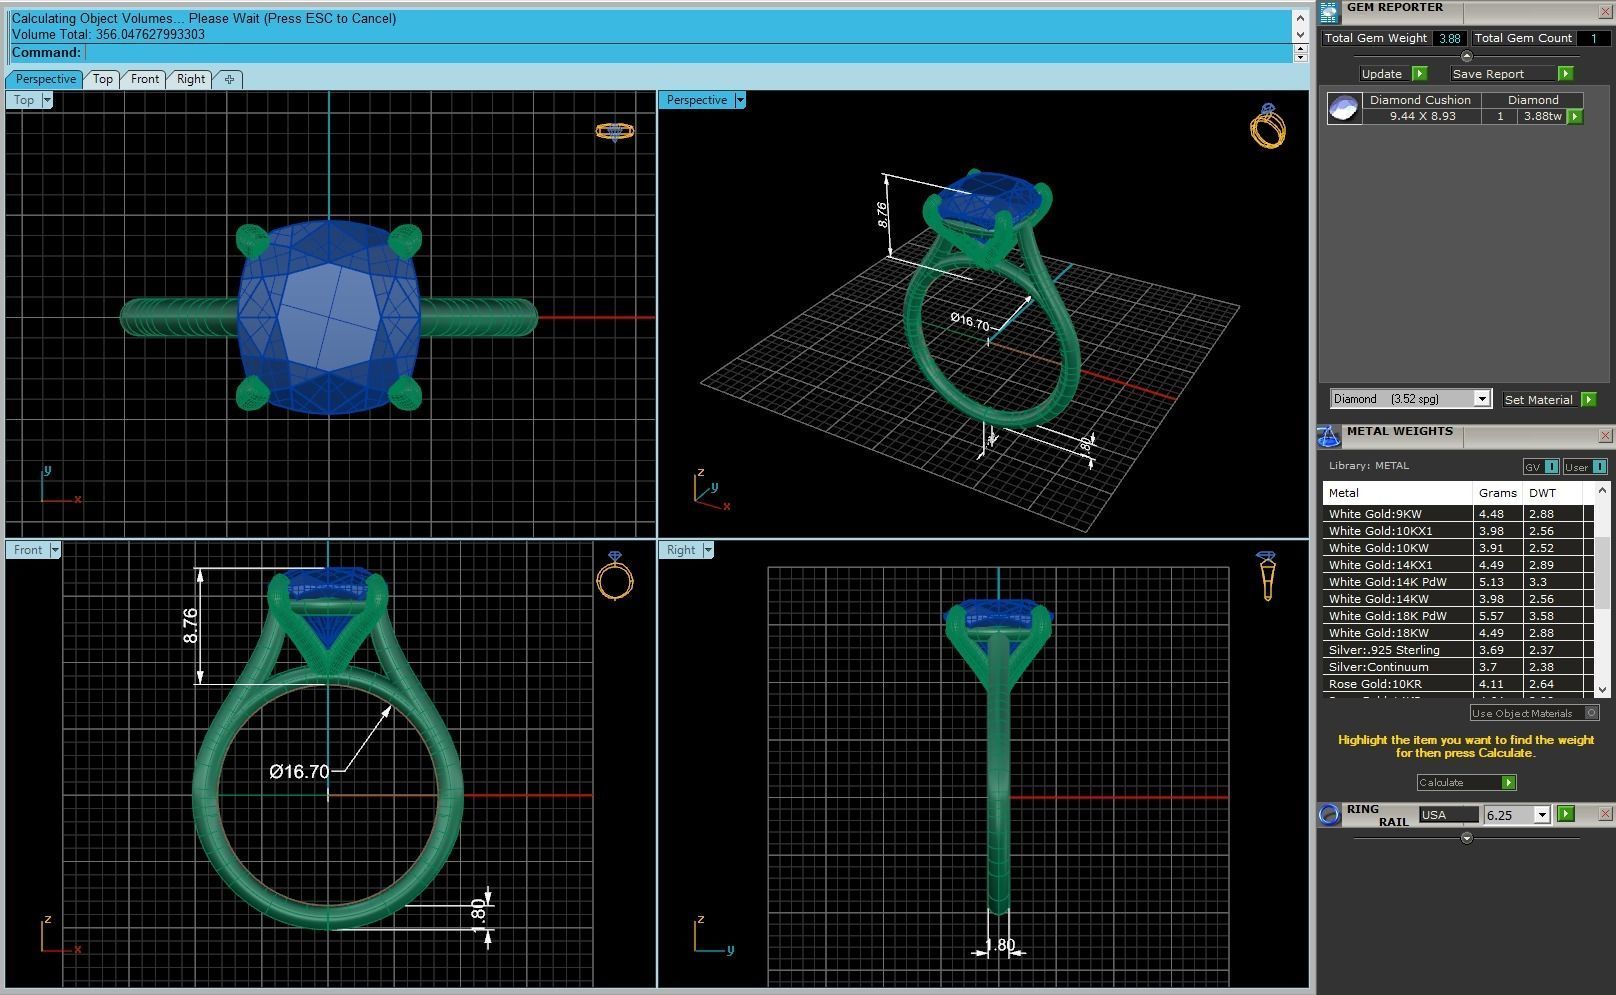Image resolution: width=1616 pixels, height=995 pixels.
Task: Click the Save Report button
Action: 1503,74
